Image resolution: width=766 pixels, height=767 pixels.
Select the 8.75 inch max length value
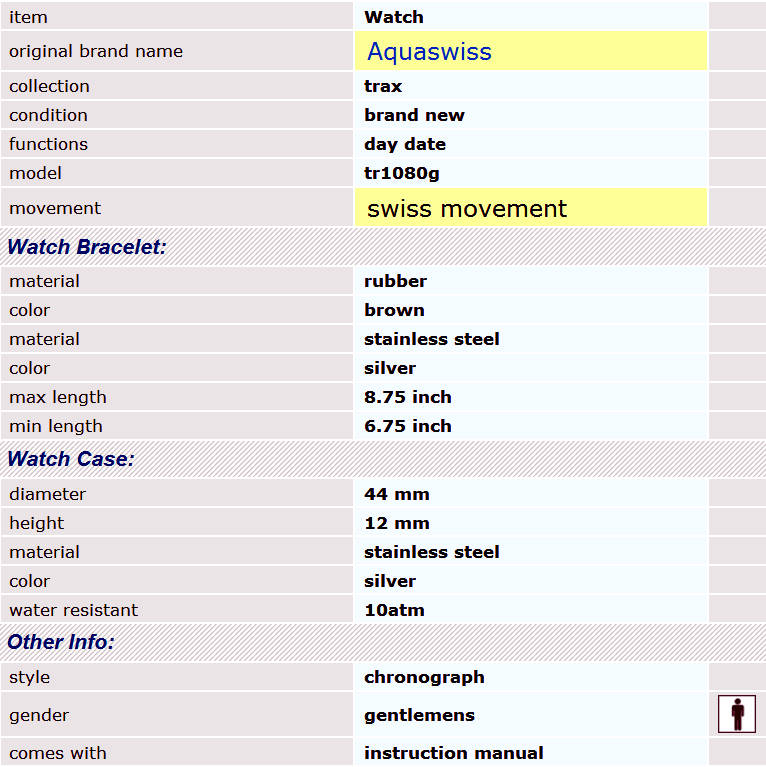407,397
